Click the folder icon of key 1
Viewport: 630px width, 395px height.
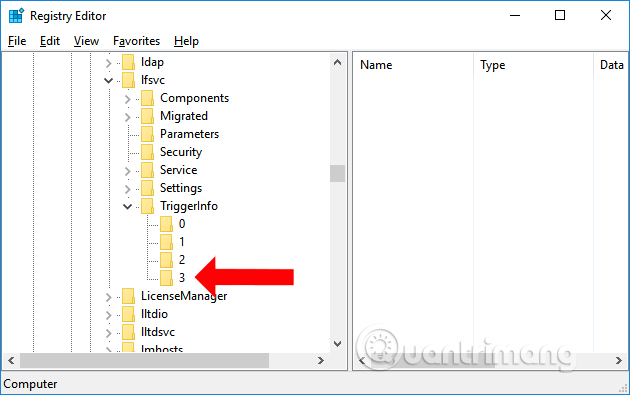coord(166,242)
